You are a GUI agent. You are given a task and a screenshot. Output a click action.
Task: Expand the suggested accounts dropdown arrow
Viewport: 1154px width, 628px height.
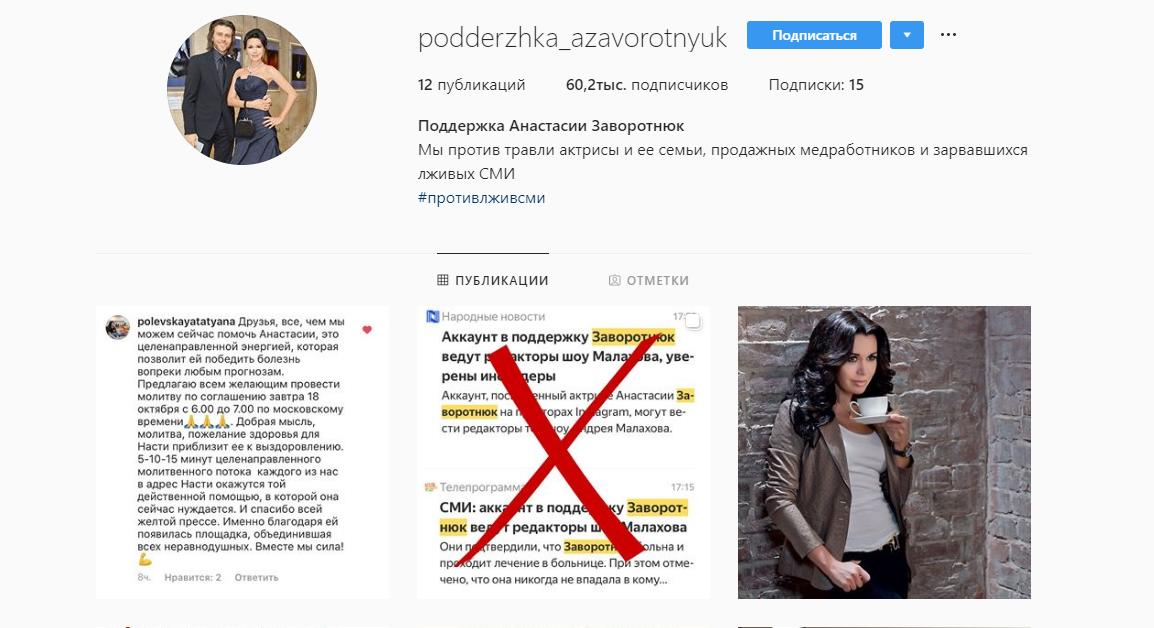pos(907,35)
